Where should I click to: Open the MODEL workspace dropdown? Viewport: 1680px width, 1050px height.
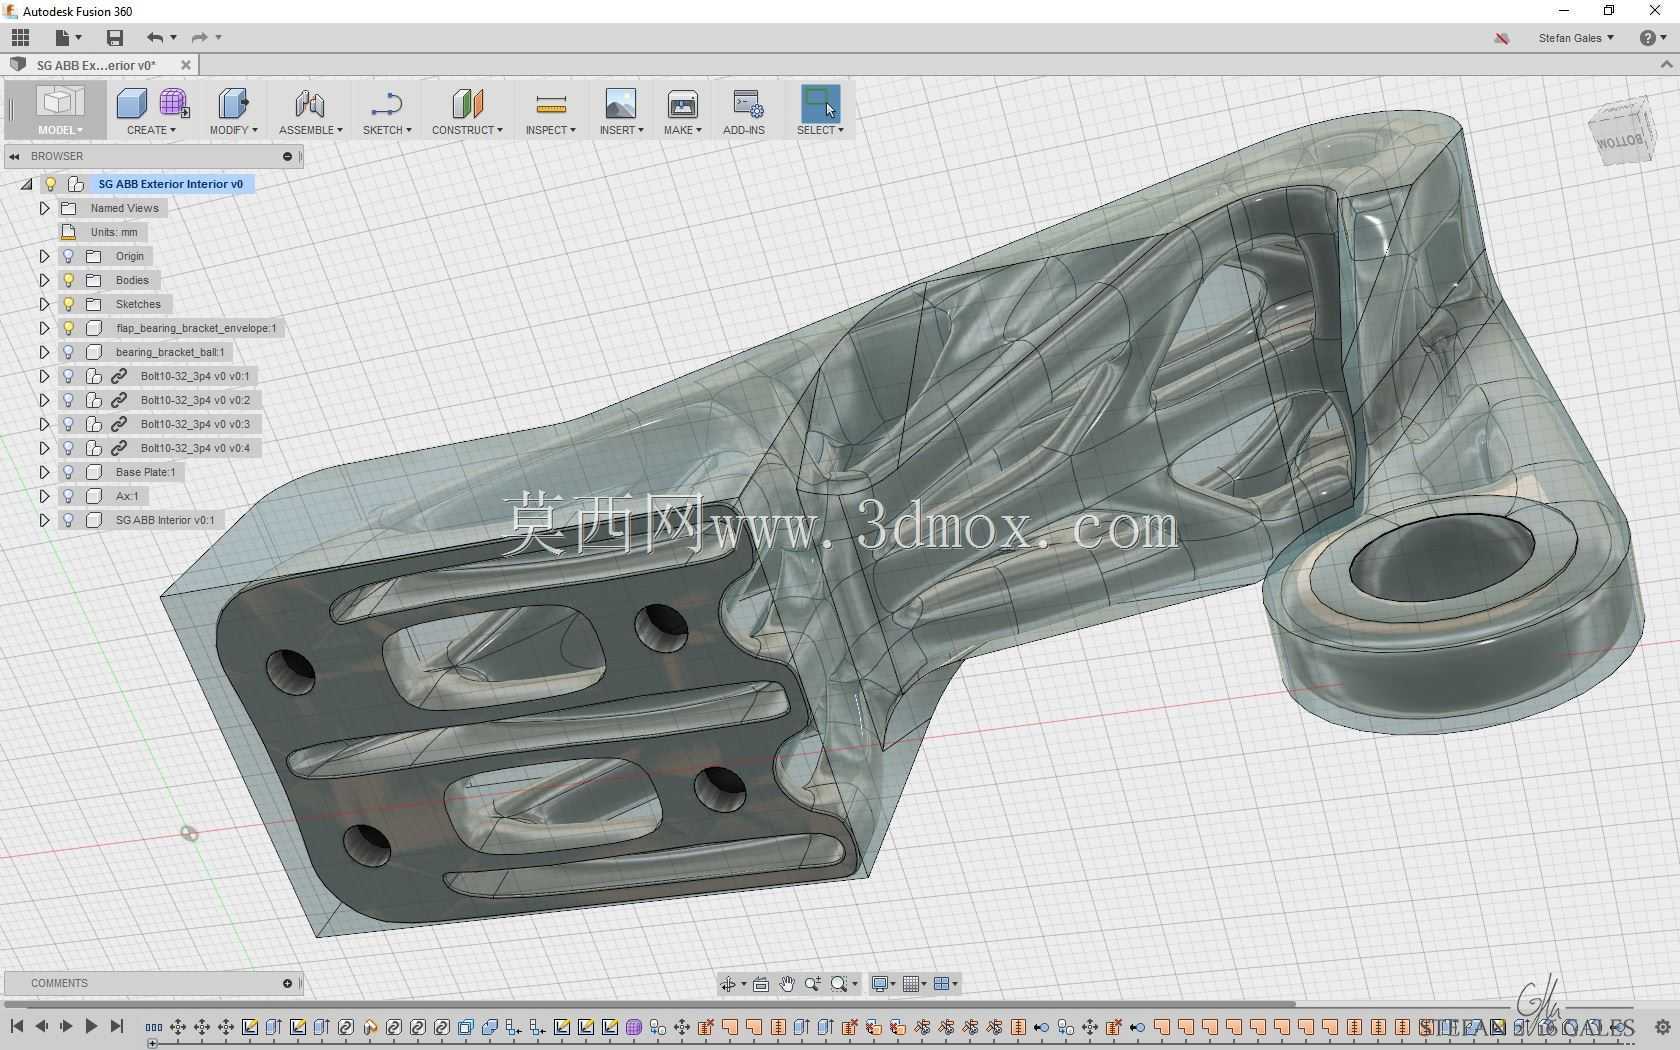coord(60,130)
